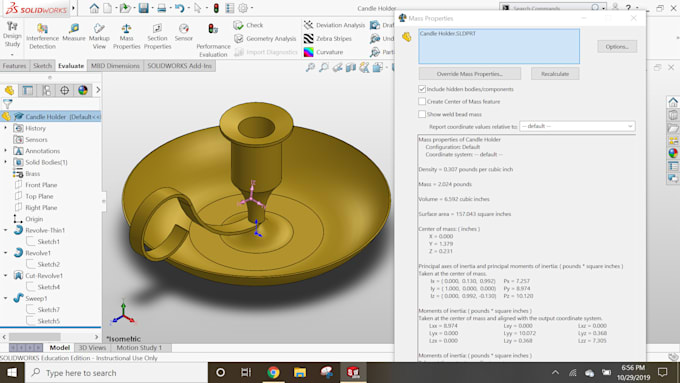680x383 pixels.
Task: Switch to PropertyManager tab icon
Action: tap(27, 90)
